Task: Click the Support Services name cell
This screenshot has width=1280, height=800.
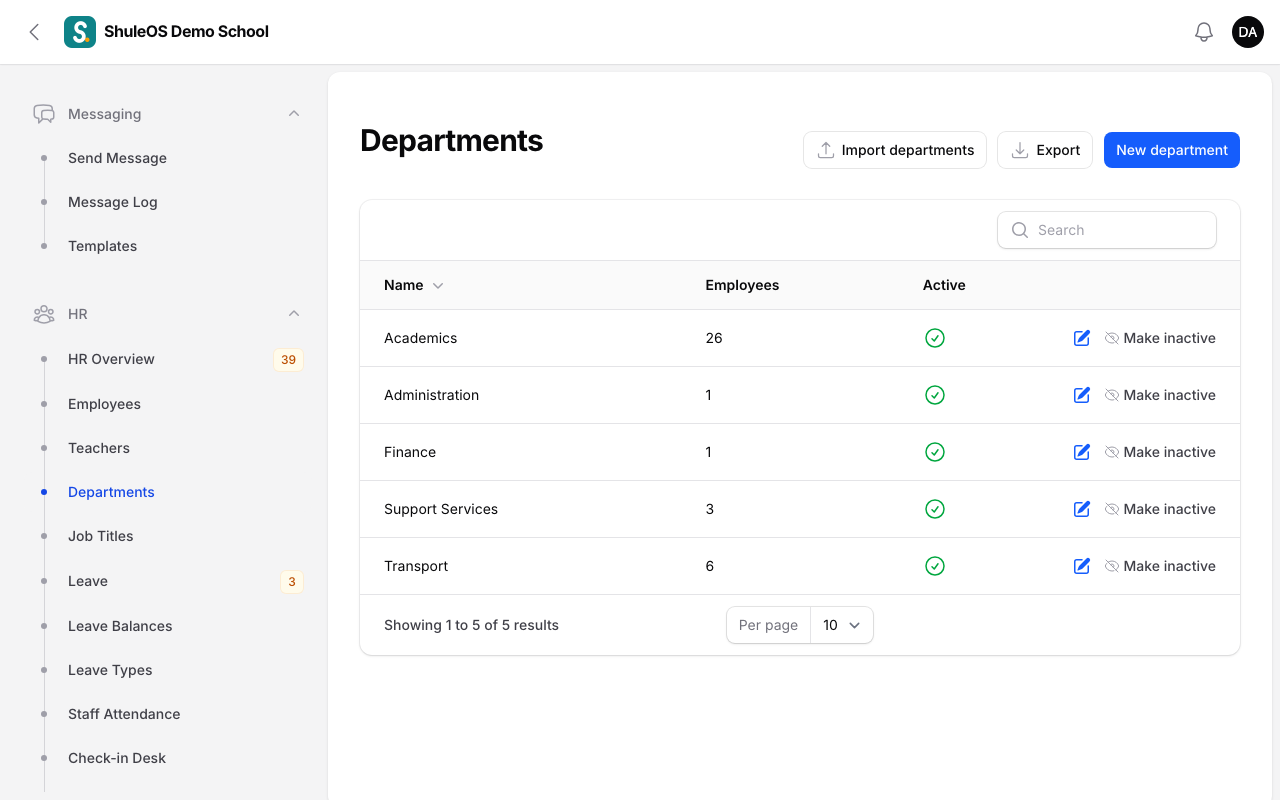Action: 441,509
